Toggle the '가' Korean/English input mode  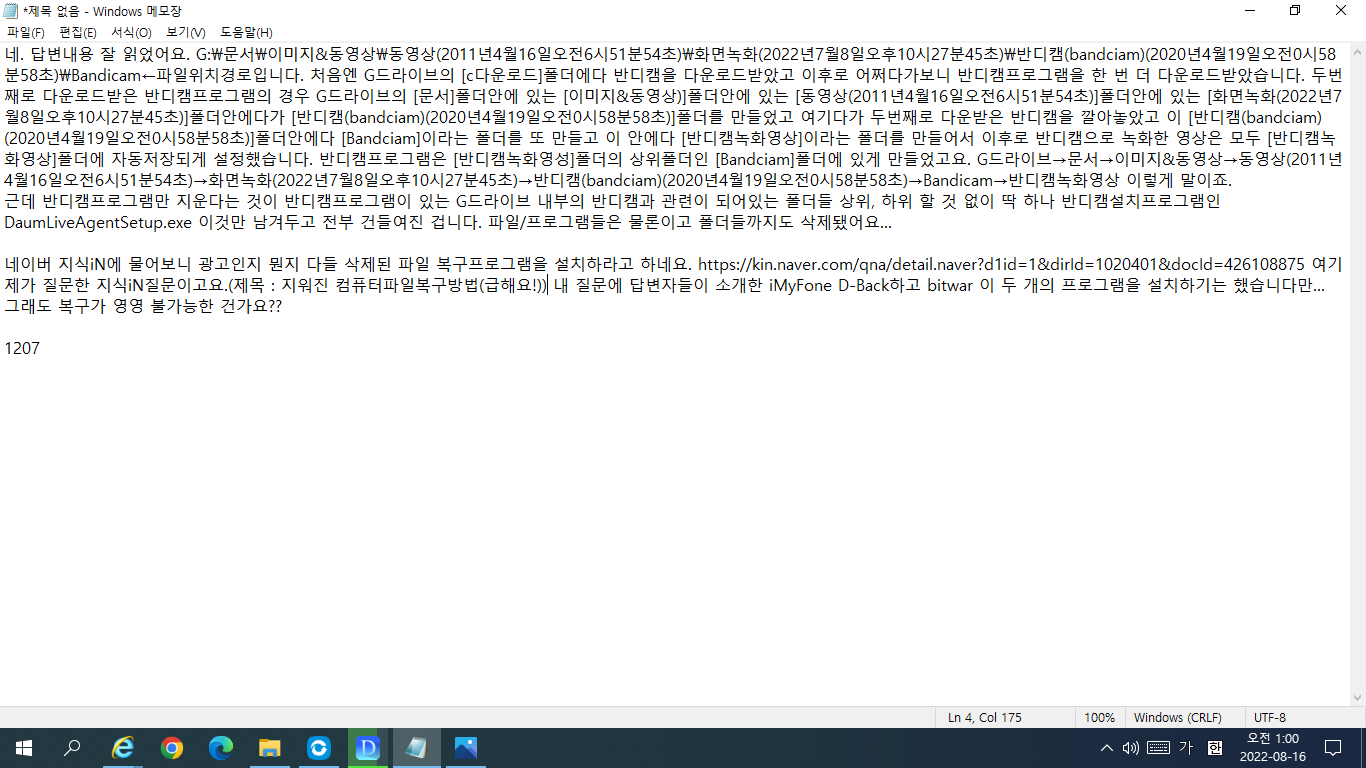1186,747
